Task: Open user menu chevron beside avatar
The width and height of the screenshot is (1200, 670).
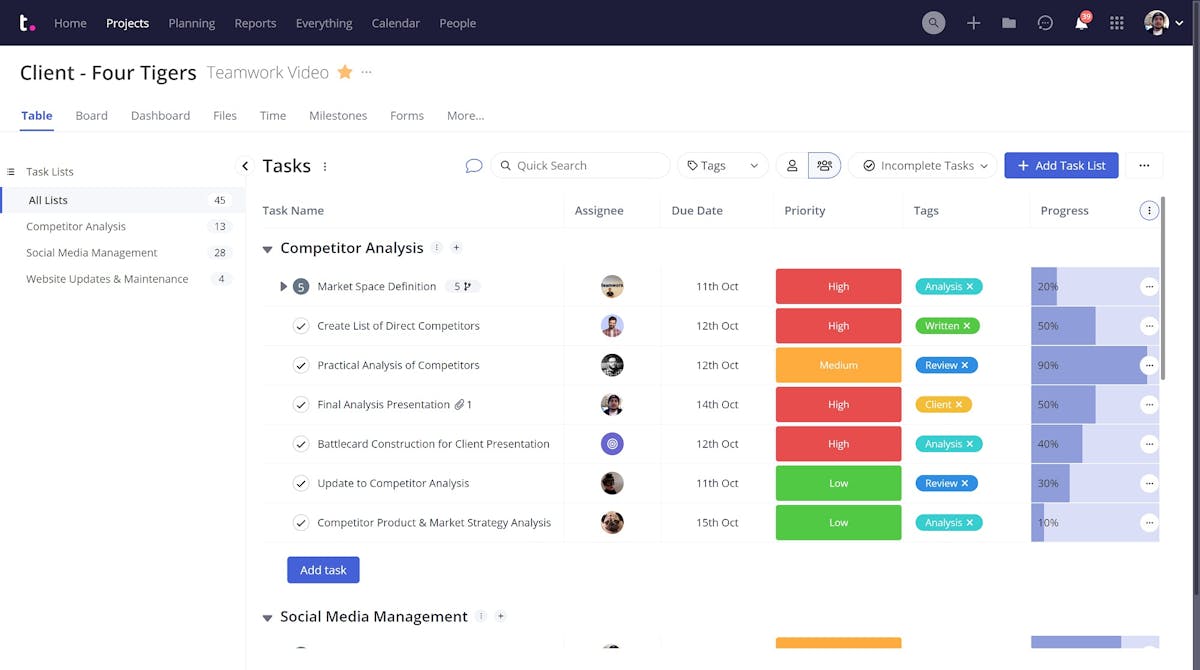Action: [x=1179, y=23]
